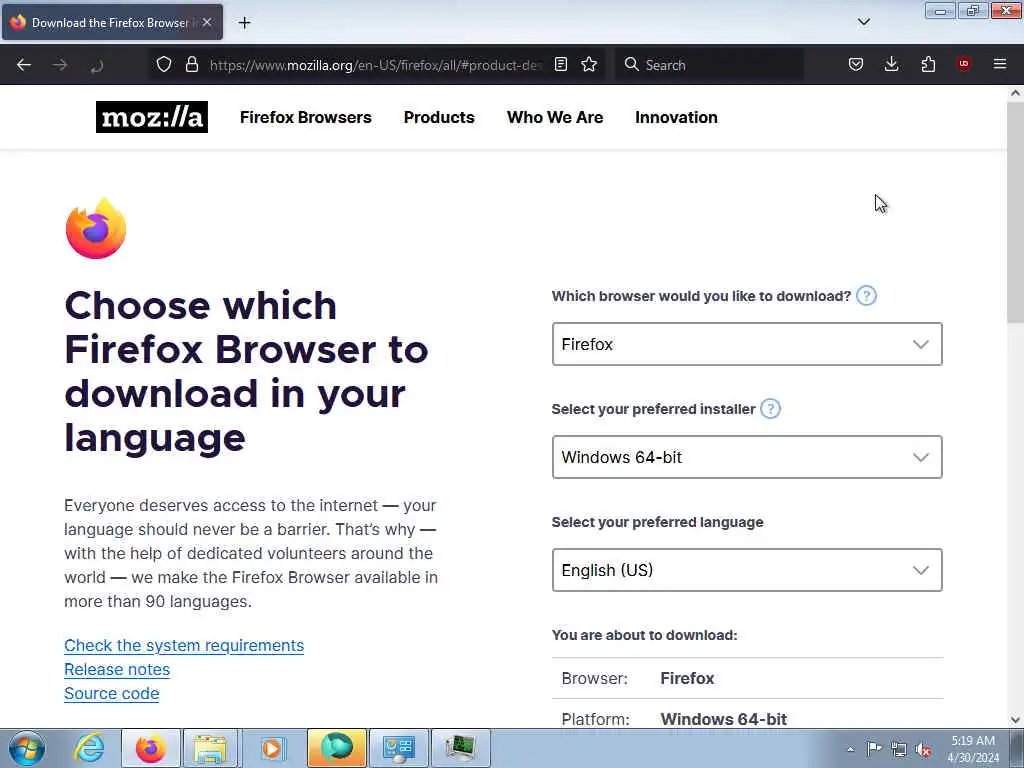The height and width of the screenshot is (768, 1024).
Task: Open the Innovation menu
Action: point(676,118)
